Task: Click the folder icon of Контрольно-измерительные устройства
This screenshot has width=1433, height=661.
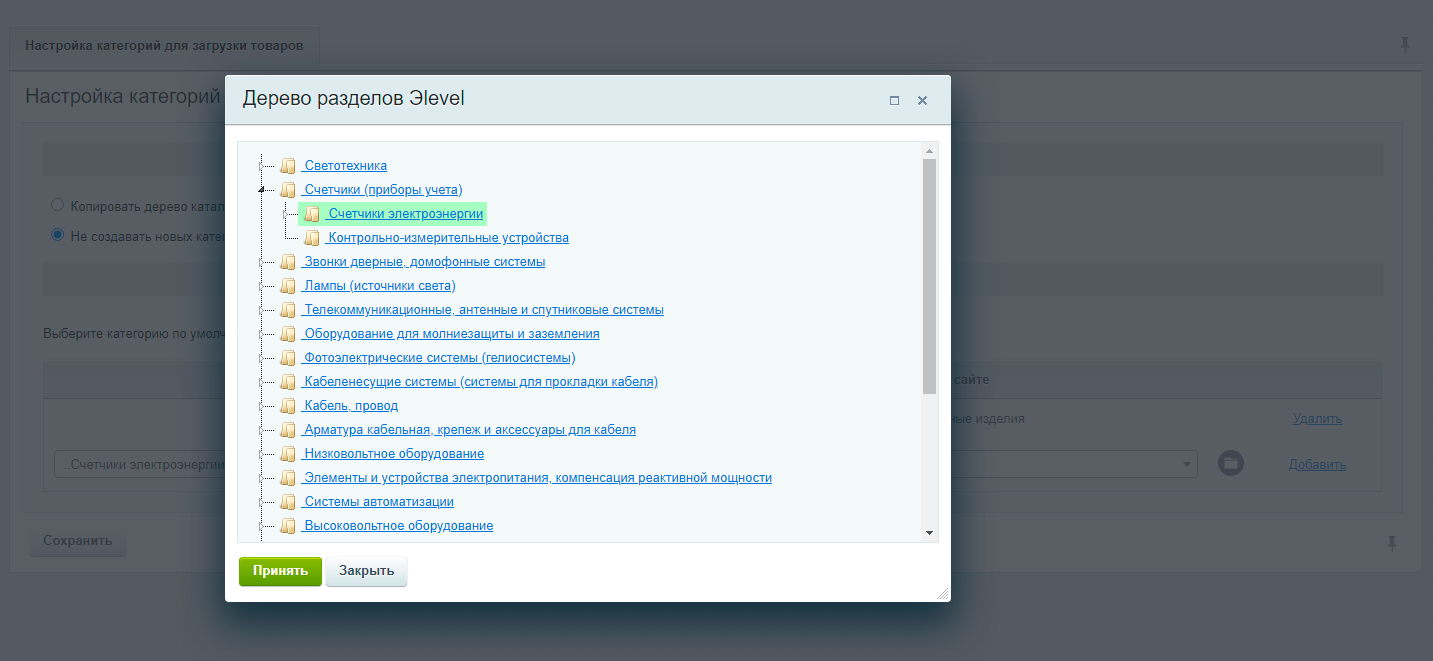Action: (x=312, y=238)
